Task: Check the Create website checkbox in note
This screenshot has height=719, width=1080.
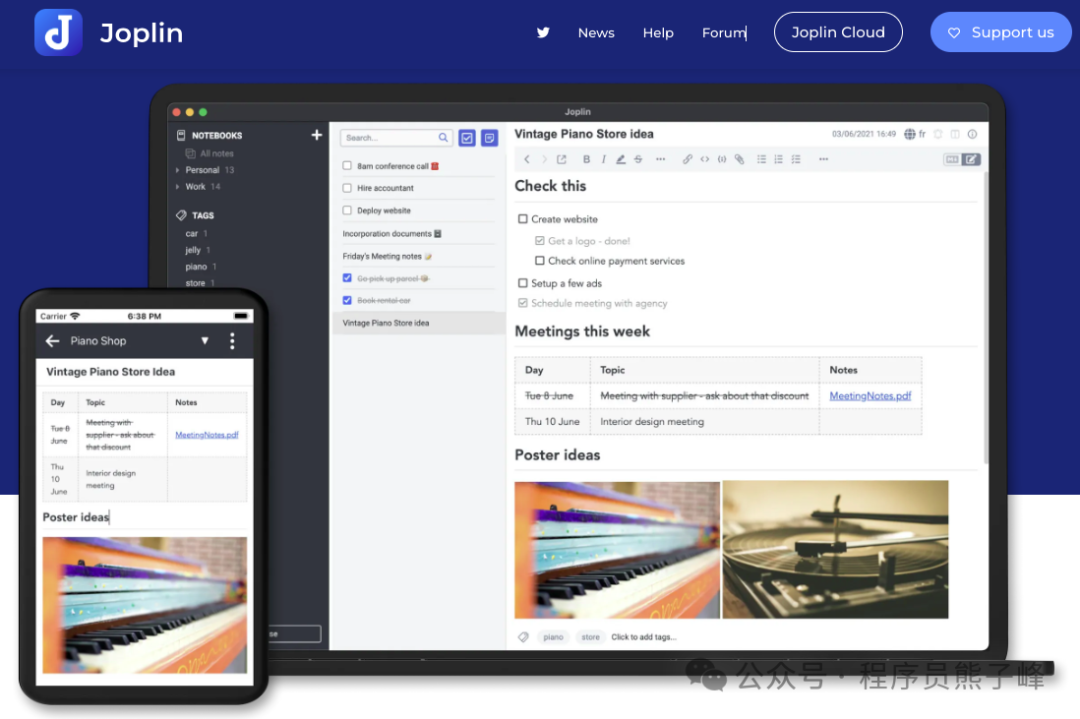Action: point(523,219)
